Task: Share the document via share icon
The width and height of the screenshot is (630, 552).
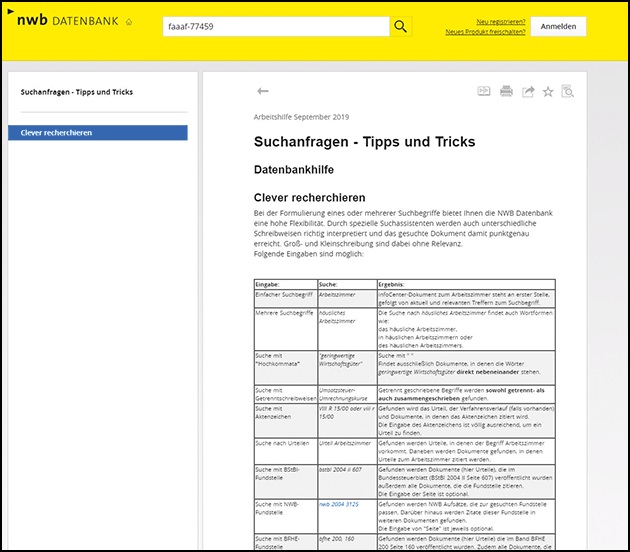Action: click(x=527, y=92)
